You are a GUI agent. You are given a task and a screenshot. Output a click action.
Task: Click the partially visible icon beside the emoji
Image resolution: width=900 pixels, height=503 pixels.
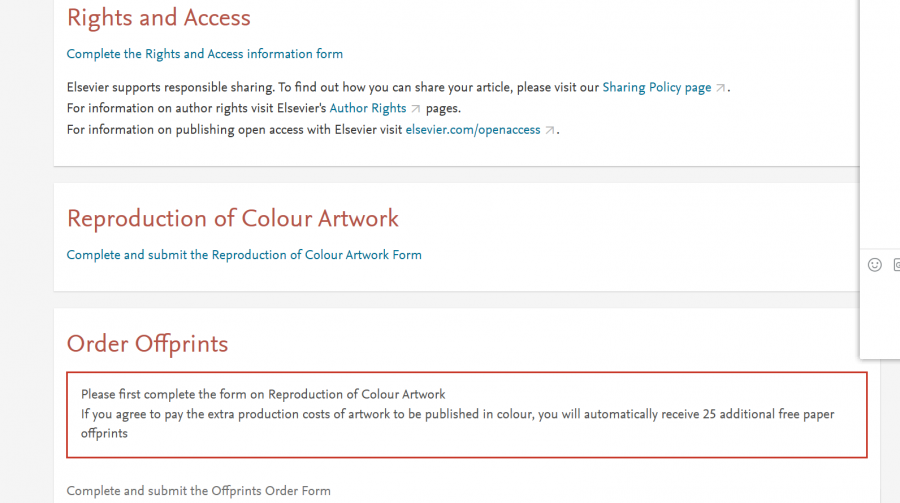point(896,265)
